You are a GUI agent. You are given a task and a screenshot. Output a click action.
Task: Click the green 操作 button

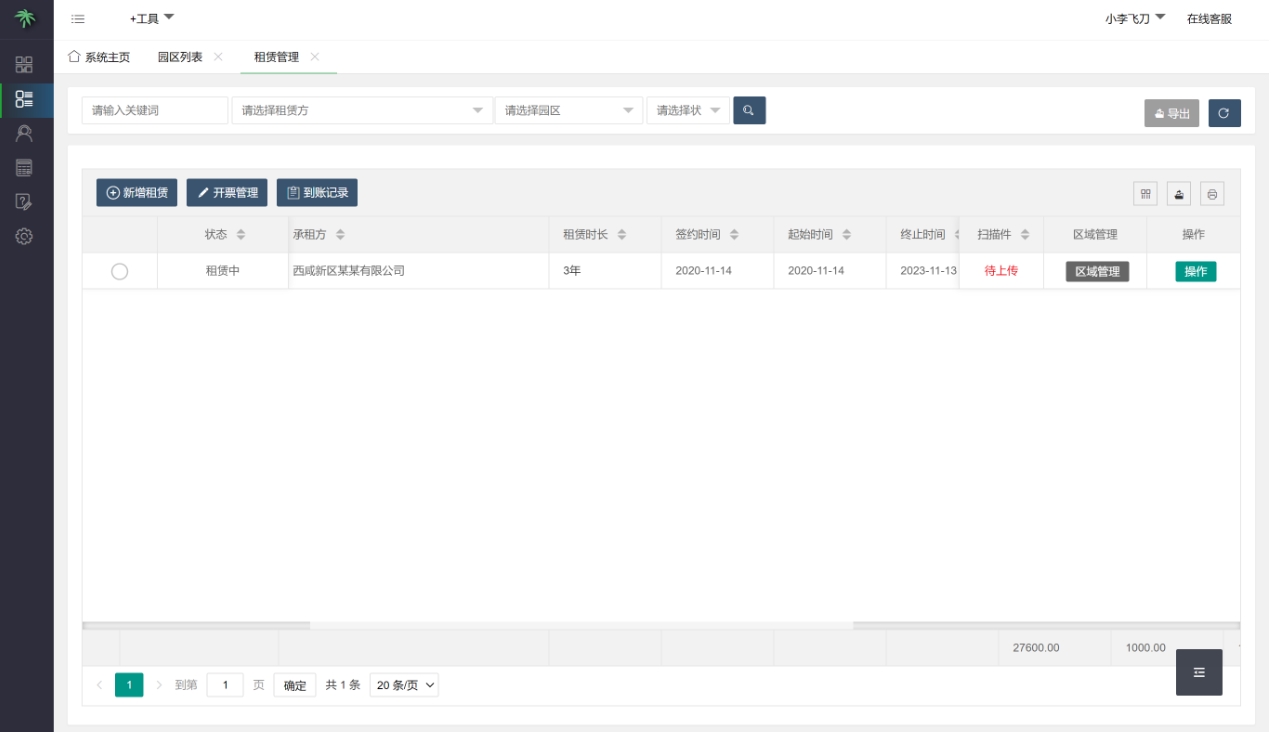[x=1196, y=271]
